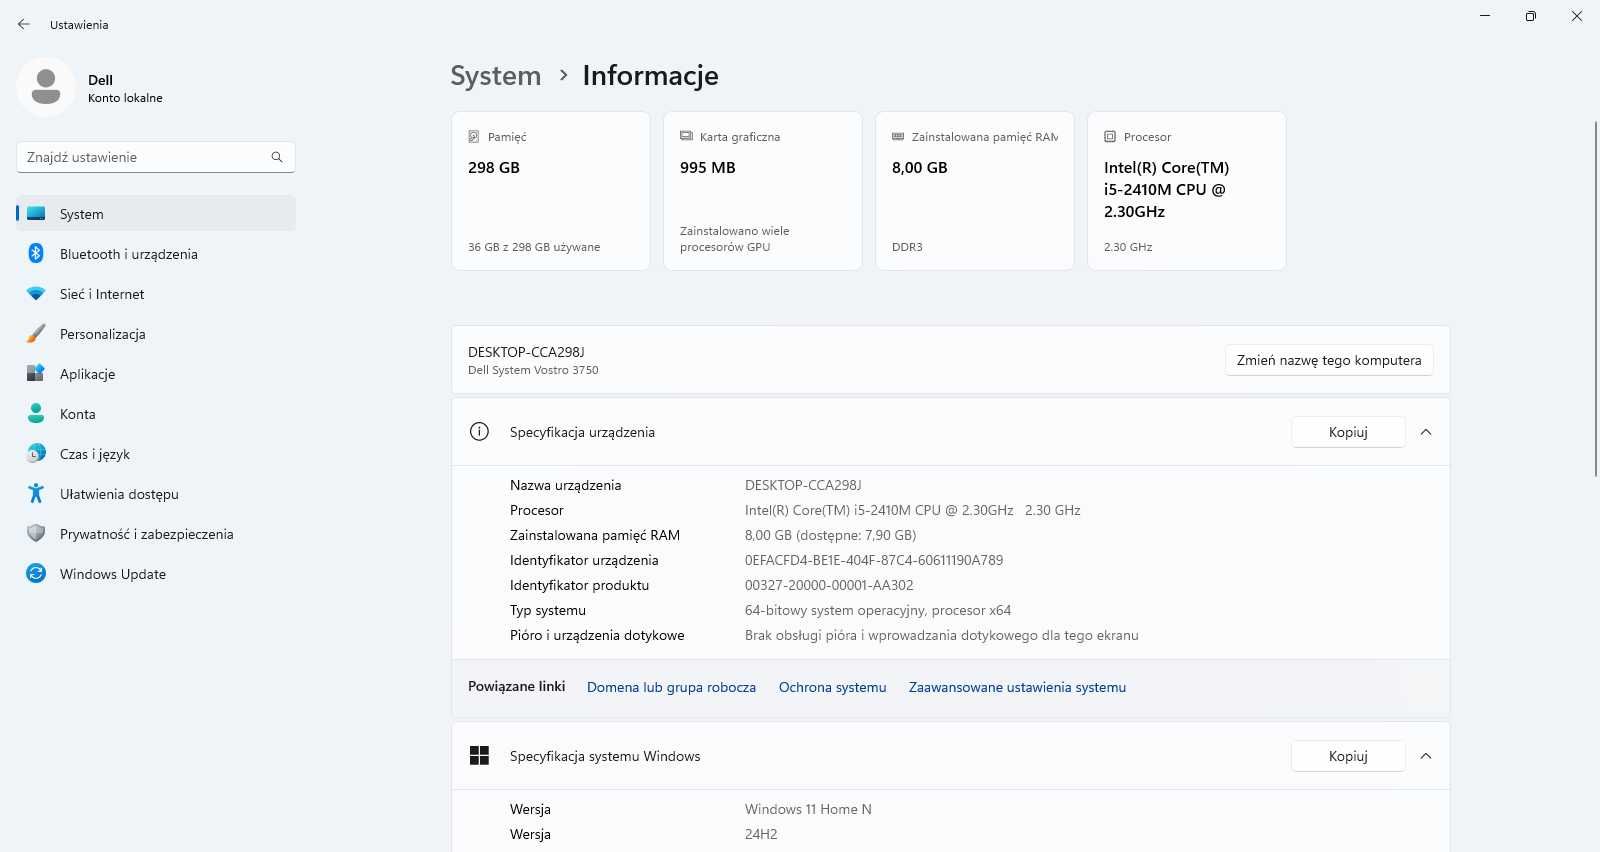Click the Pióro i urządzenia dotykowe label

click(597, 635)
